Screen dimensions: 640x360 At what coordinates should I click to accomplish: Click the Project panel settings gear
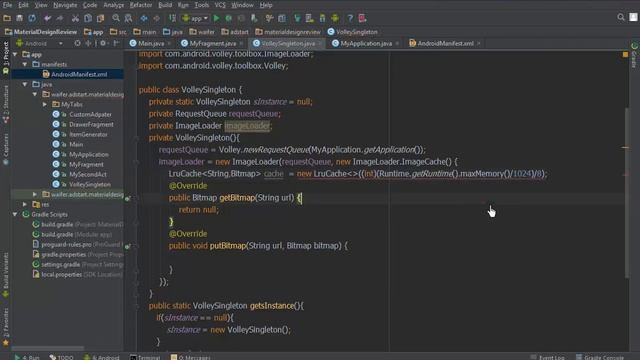(x=103, y=43)
